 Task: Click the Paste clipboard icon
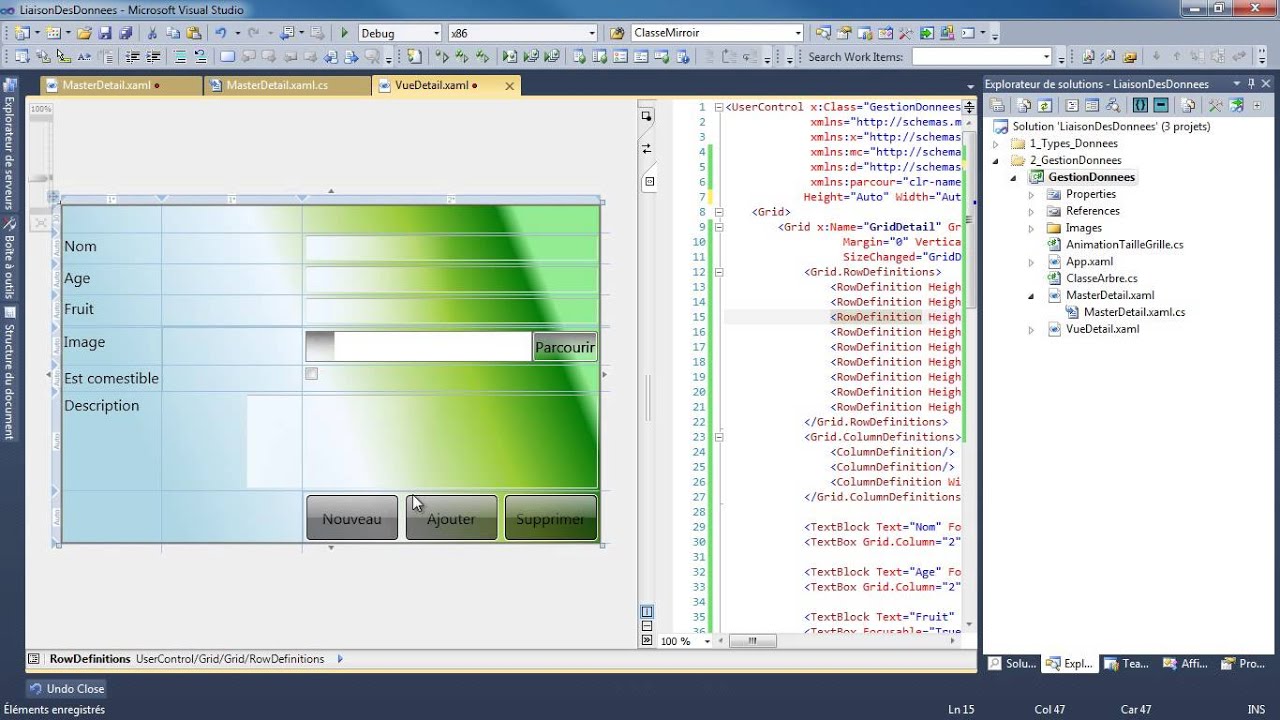tap(194, 33)
